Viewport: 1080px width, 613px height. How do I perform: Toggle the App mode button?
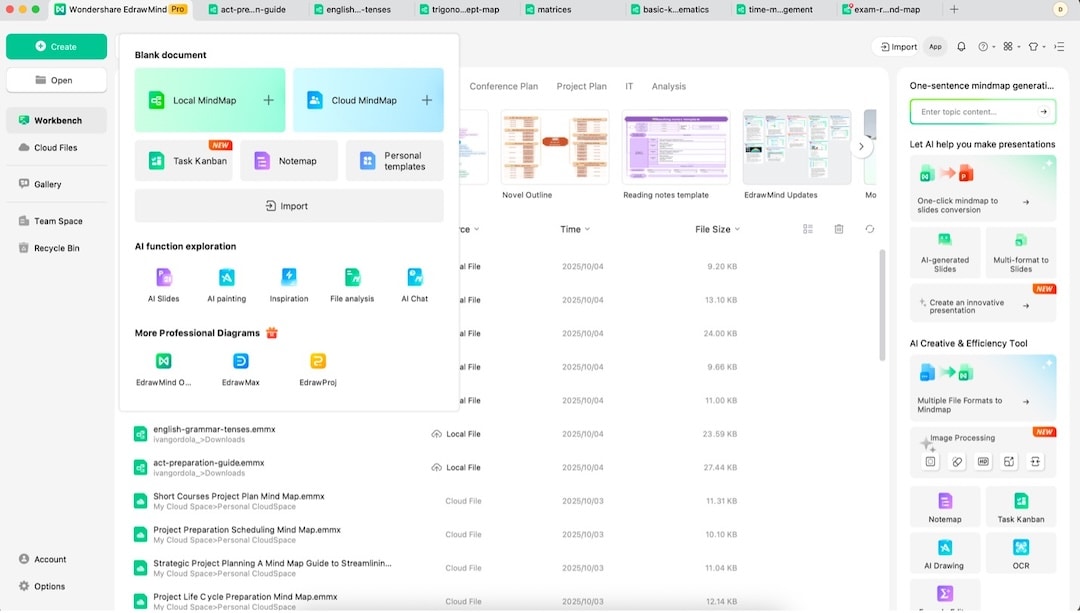(x=935, y=46)
